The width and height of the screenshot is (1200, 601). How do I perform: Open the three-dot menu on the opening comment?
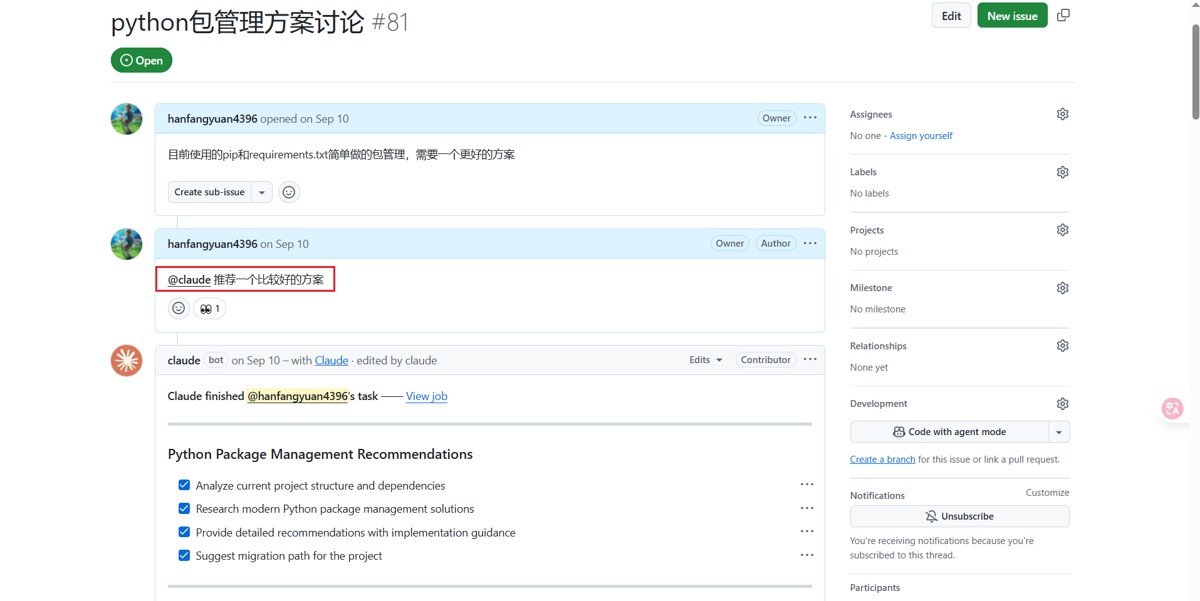(x=810, y=118)
